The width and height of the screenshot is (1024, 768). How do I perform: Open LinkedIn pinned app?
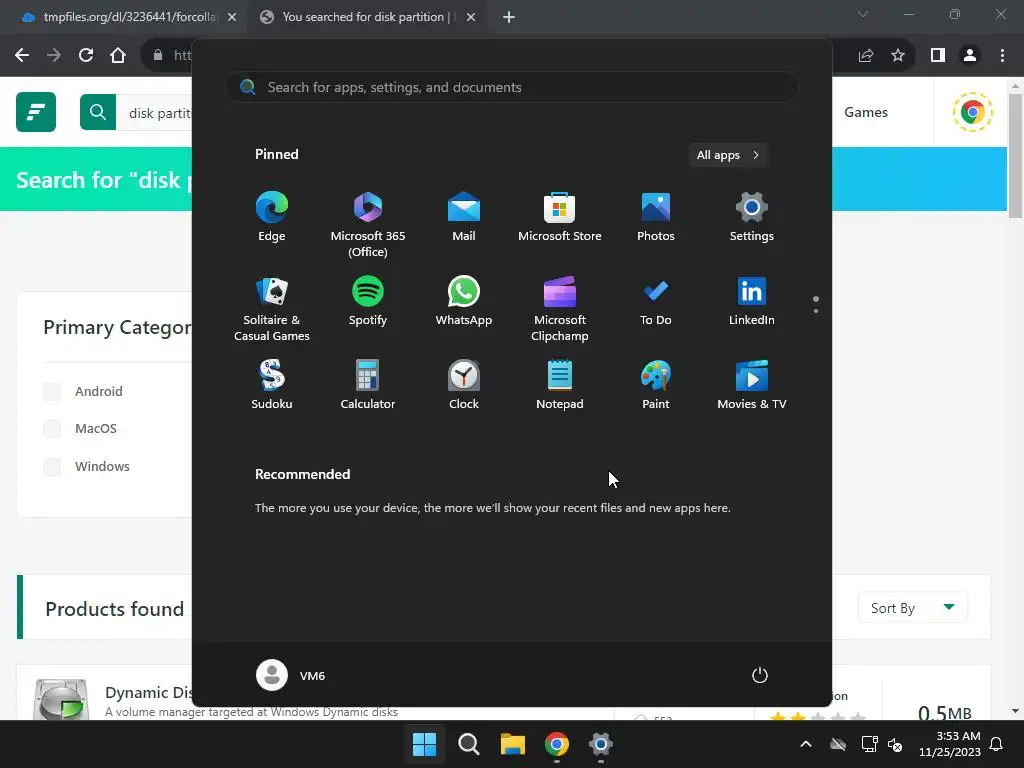point(752,301)
